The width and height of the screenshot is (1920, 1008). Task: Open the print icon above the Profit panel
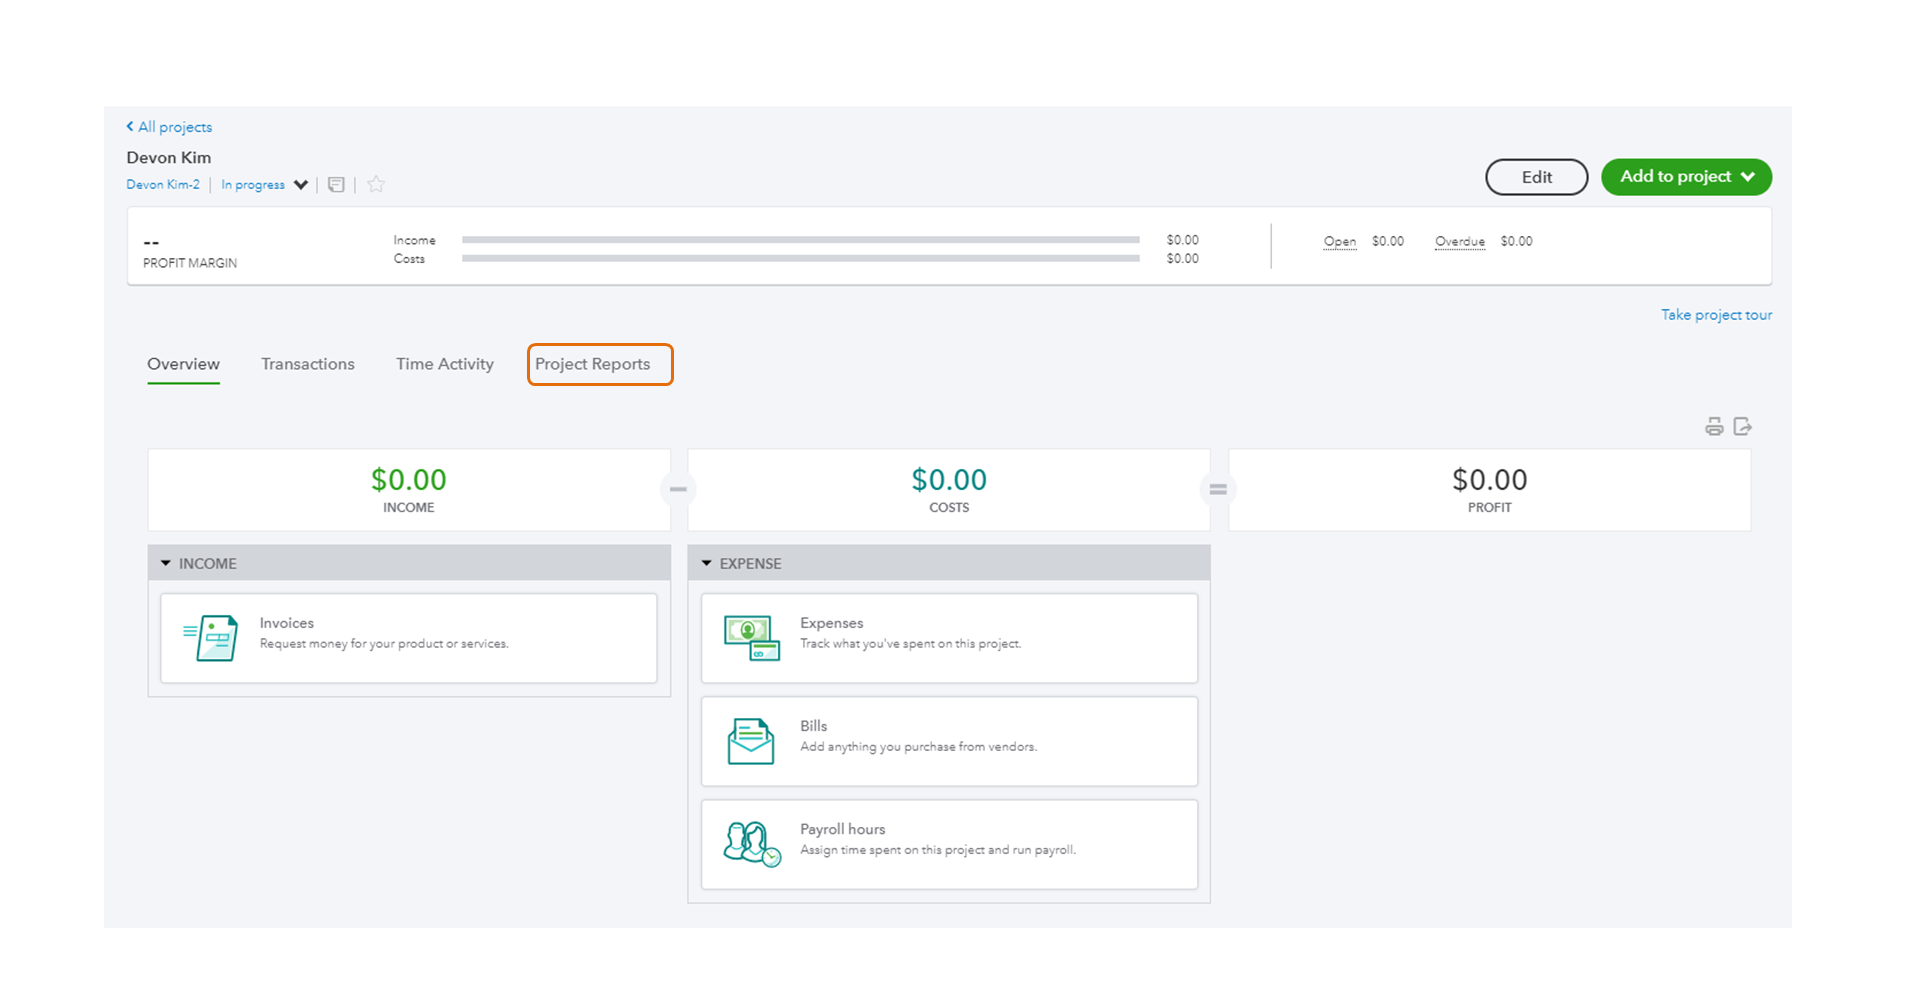point(1714,425)
